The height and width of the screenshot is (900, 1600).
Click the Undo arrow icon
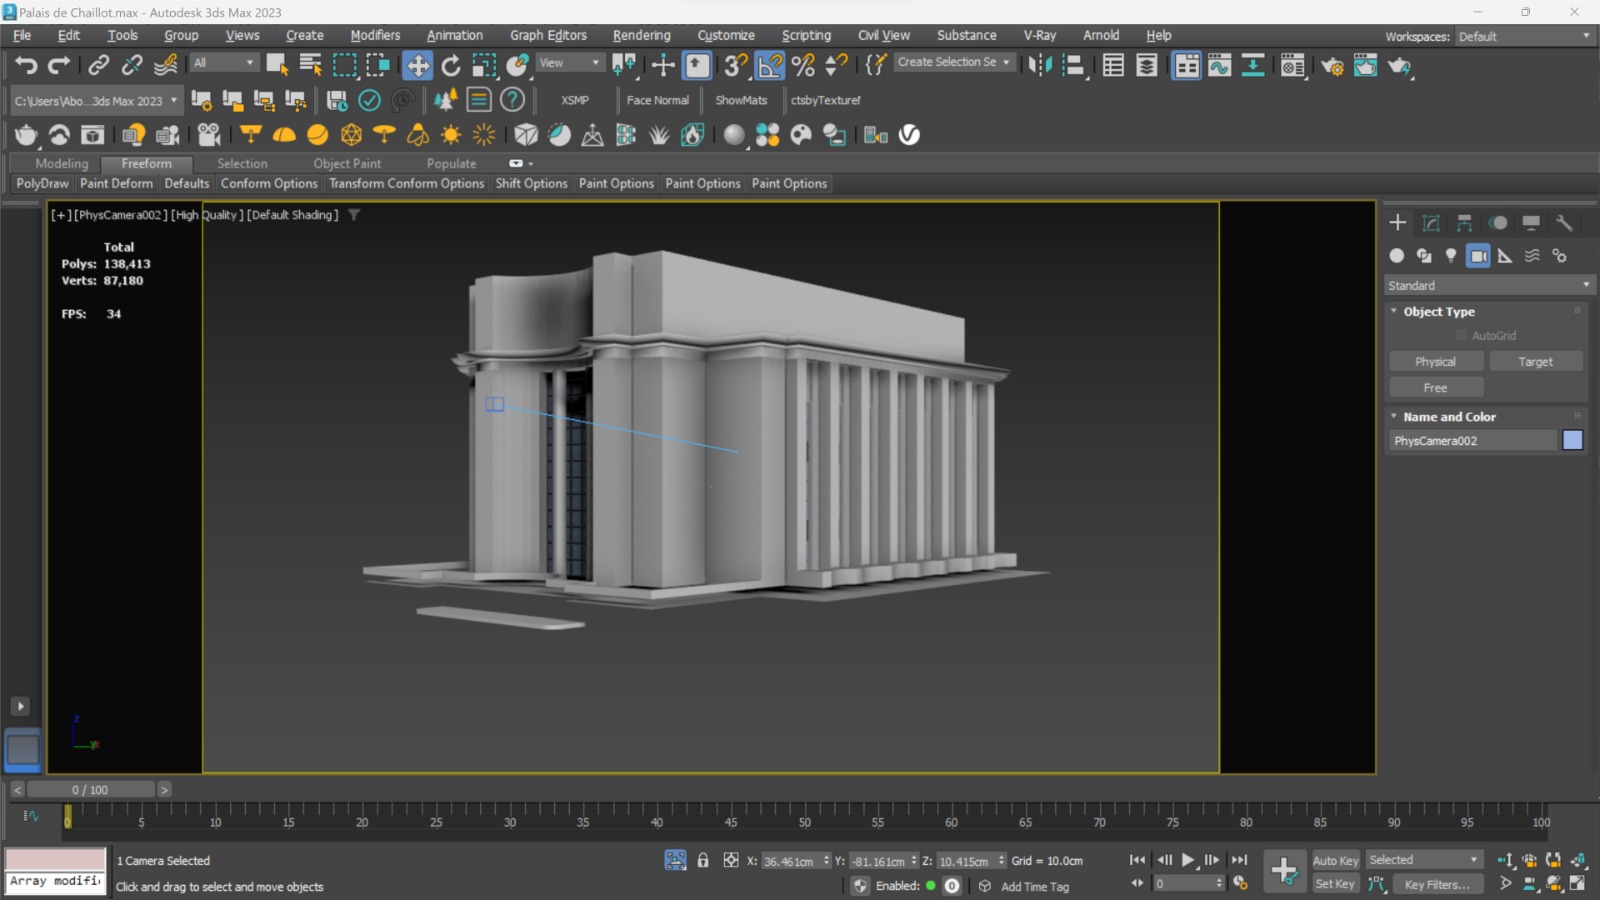(26, 66)
